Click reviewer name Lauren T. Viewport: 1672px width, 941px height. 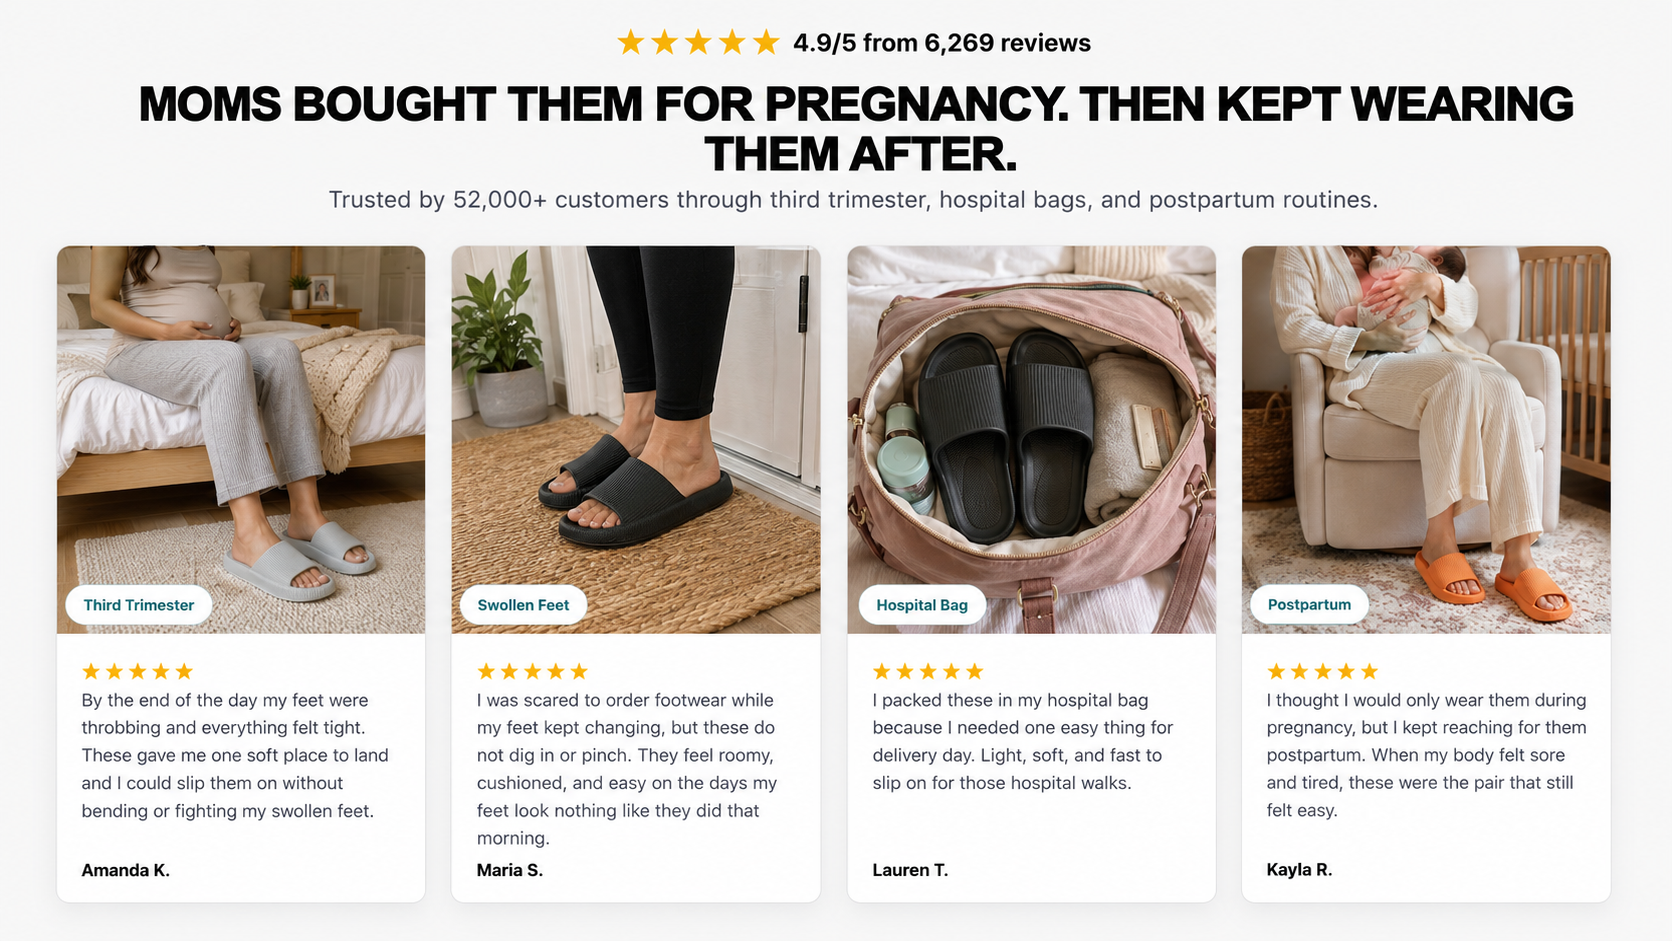click(x=910, y=870)
